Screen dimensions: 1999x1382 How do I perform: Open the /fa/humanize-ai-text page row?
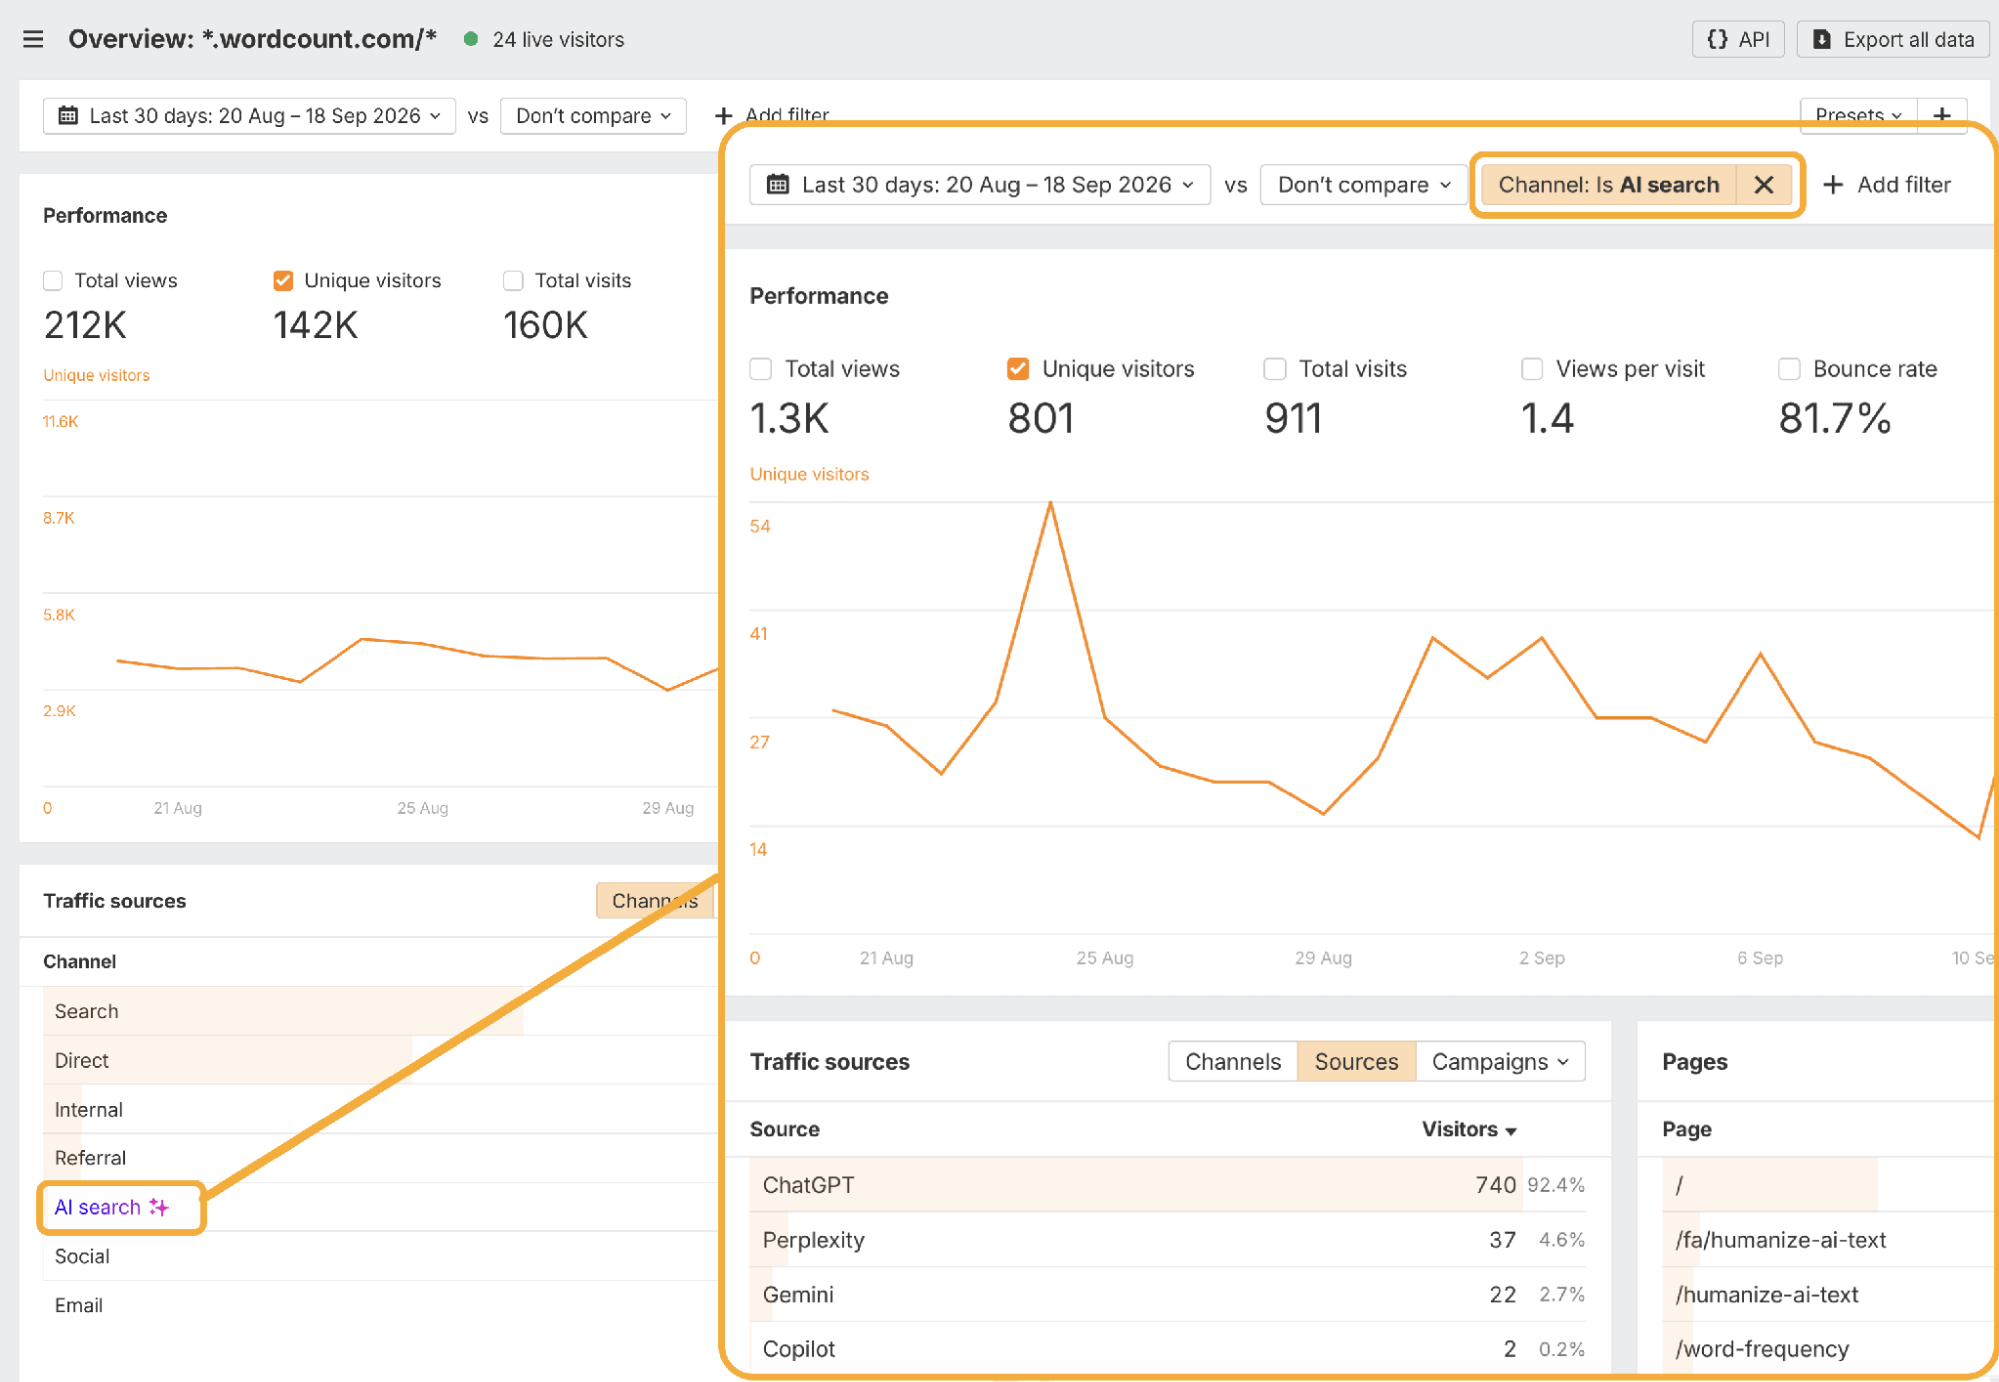point(1828,1240)
